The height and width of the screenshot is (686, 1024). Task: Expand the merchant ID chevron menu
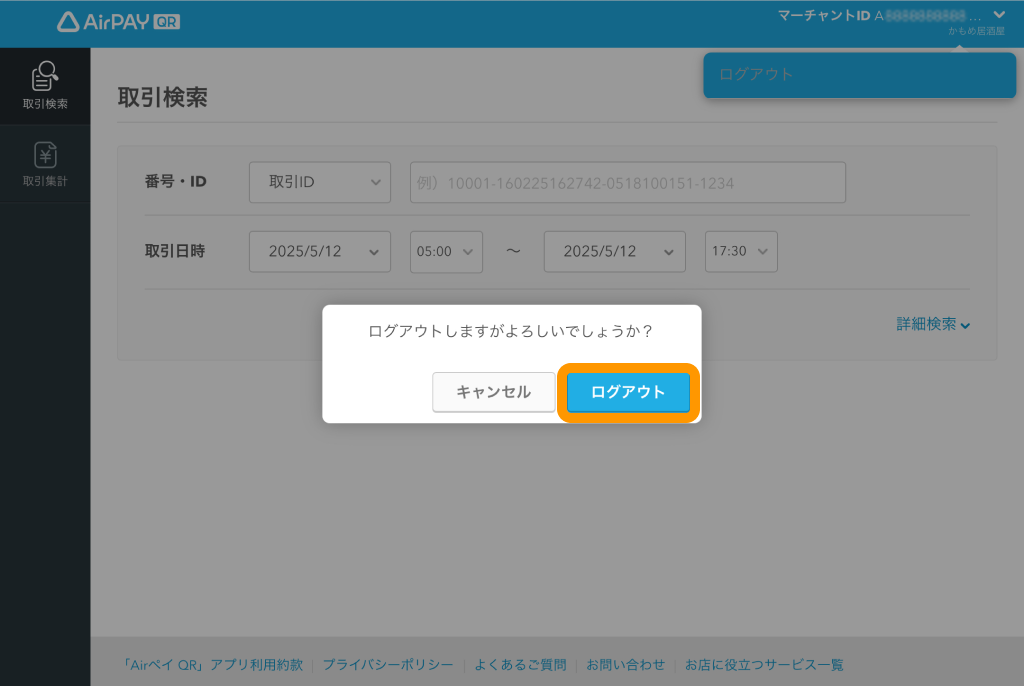point(998,15)
